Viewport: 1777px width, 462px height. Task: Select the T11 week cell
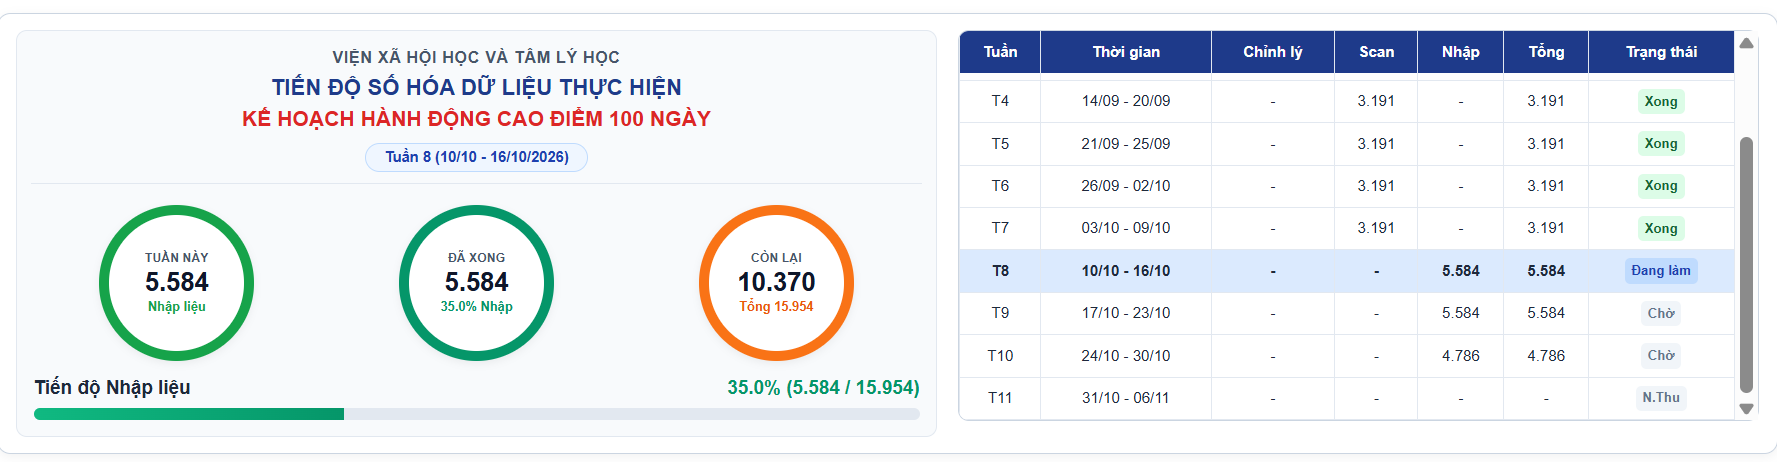point(1000,398)
